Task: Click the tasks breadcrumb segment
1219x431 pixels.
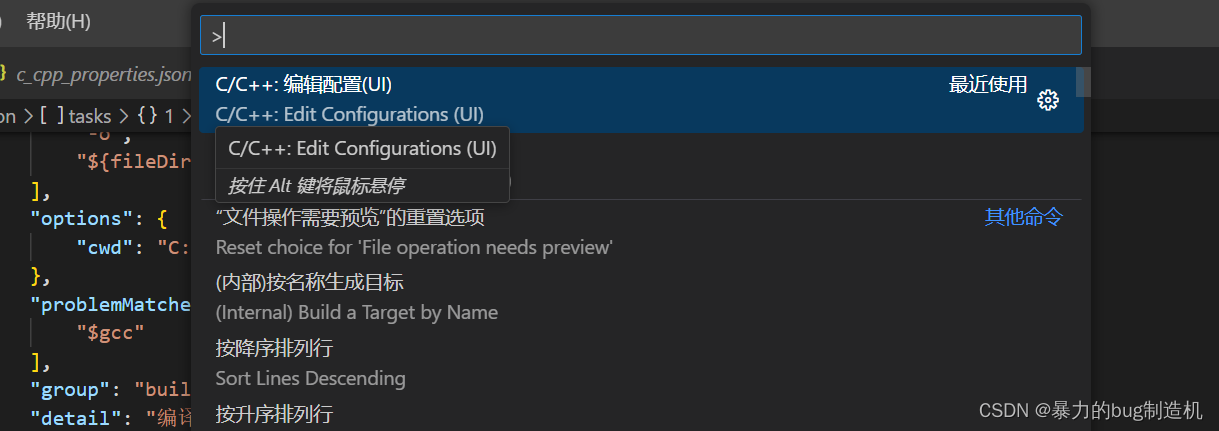Action: coord(89,116)
